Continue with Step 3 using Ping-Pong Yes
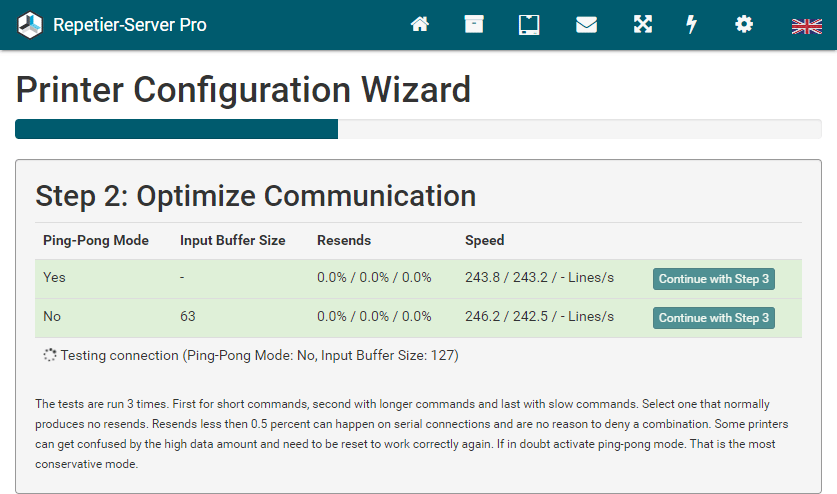The image size is (837, 494). coord(714,279)
